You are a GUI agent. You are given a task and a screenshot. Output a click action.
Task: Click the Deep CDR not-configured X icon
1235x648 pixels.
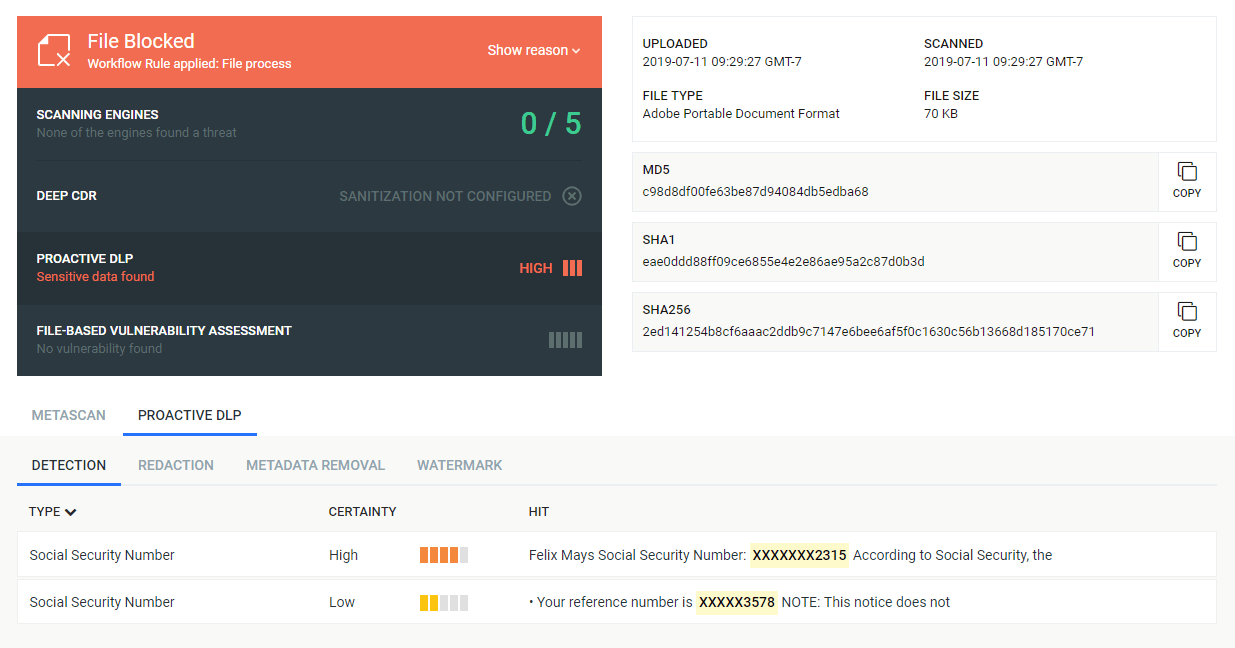572,196
